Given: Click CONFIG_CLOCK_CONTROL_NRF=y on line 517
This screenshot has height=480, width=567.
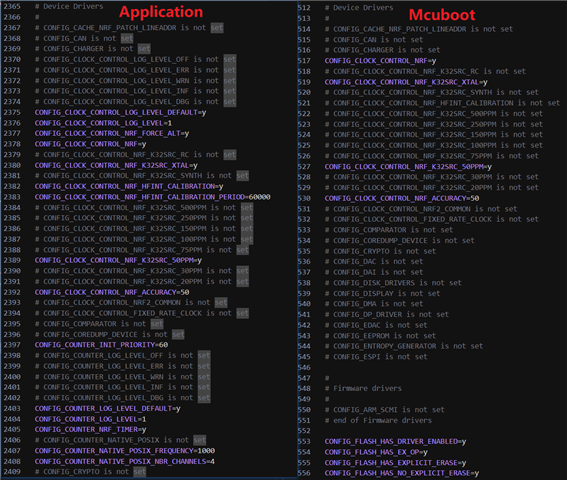Looking at the screenshot, I should [x=380, y=61].
